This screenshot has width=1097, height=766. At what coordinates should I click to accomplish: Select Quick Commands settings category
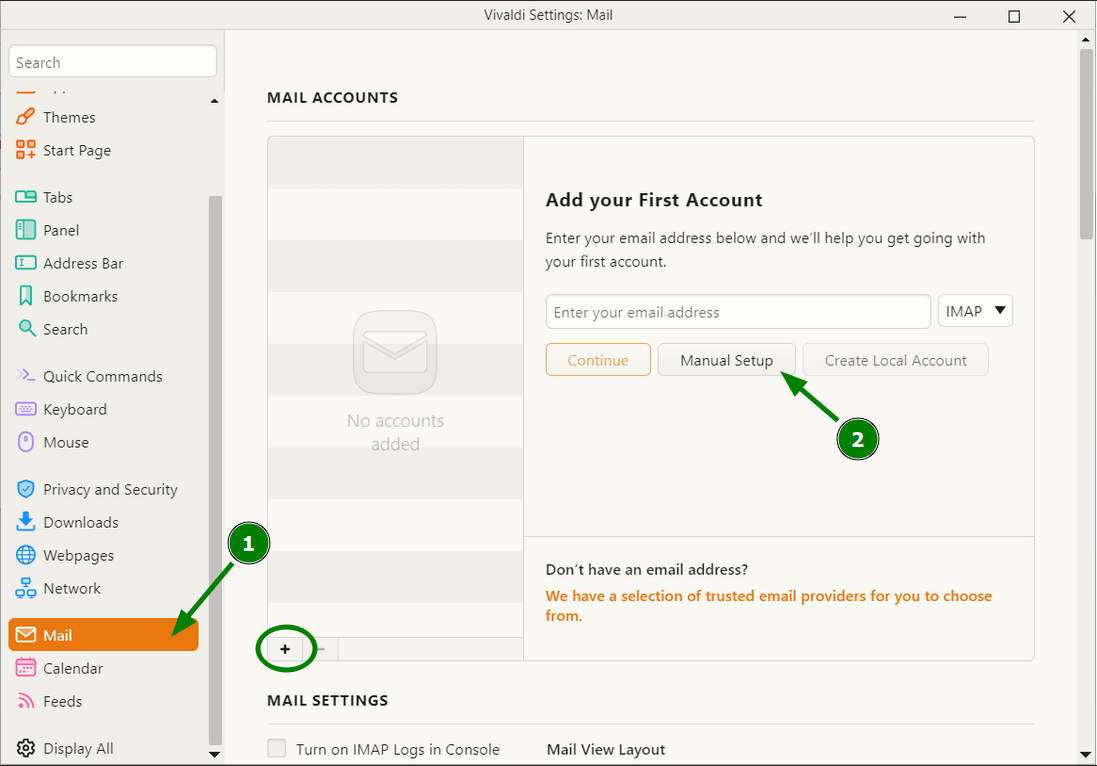click(102, 376)
